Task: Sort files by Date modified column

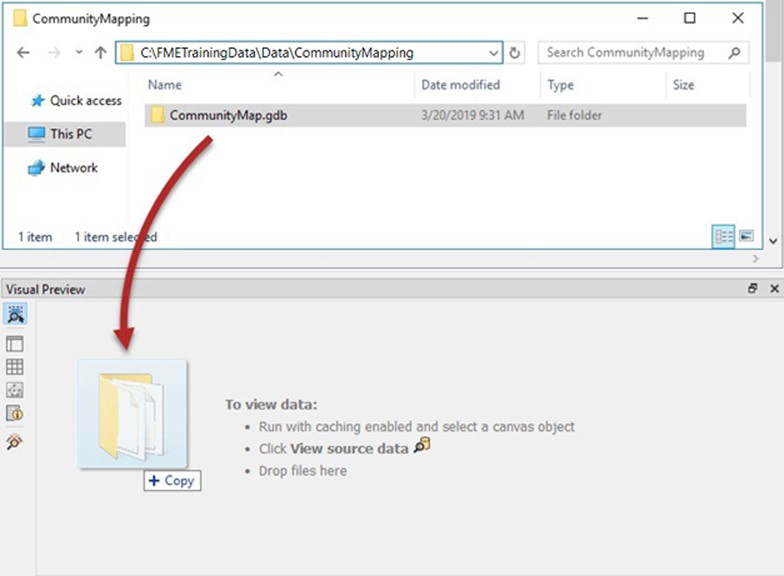Action: [460, 85]
